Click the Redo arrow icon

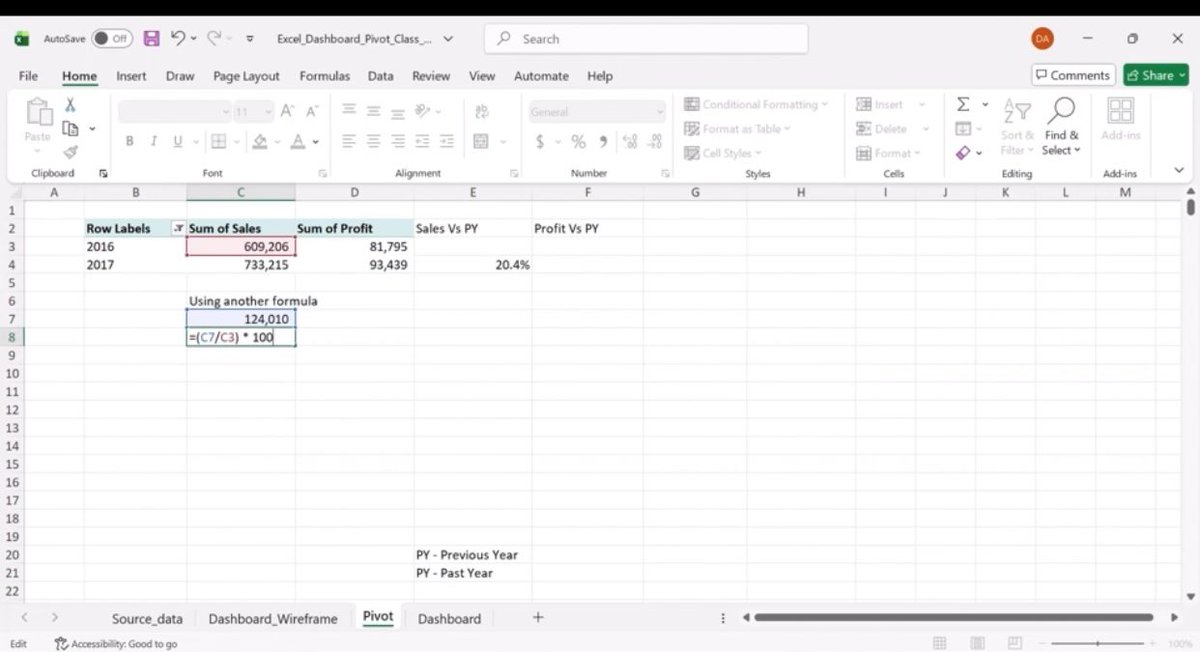(x=214, y=38)
